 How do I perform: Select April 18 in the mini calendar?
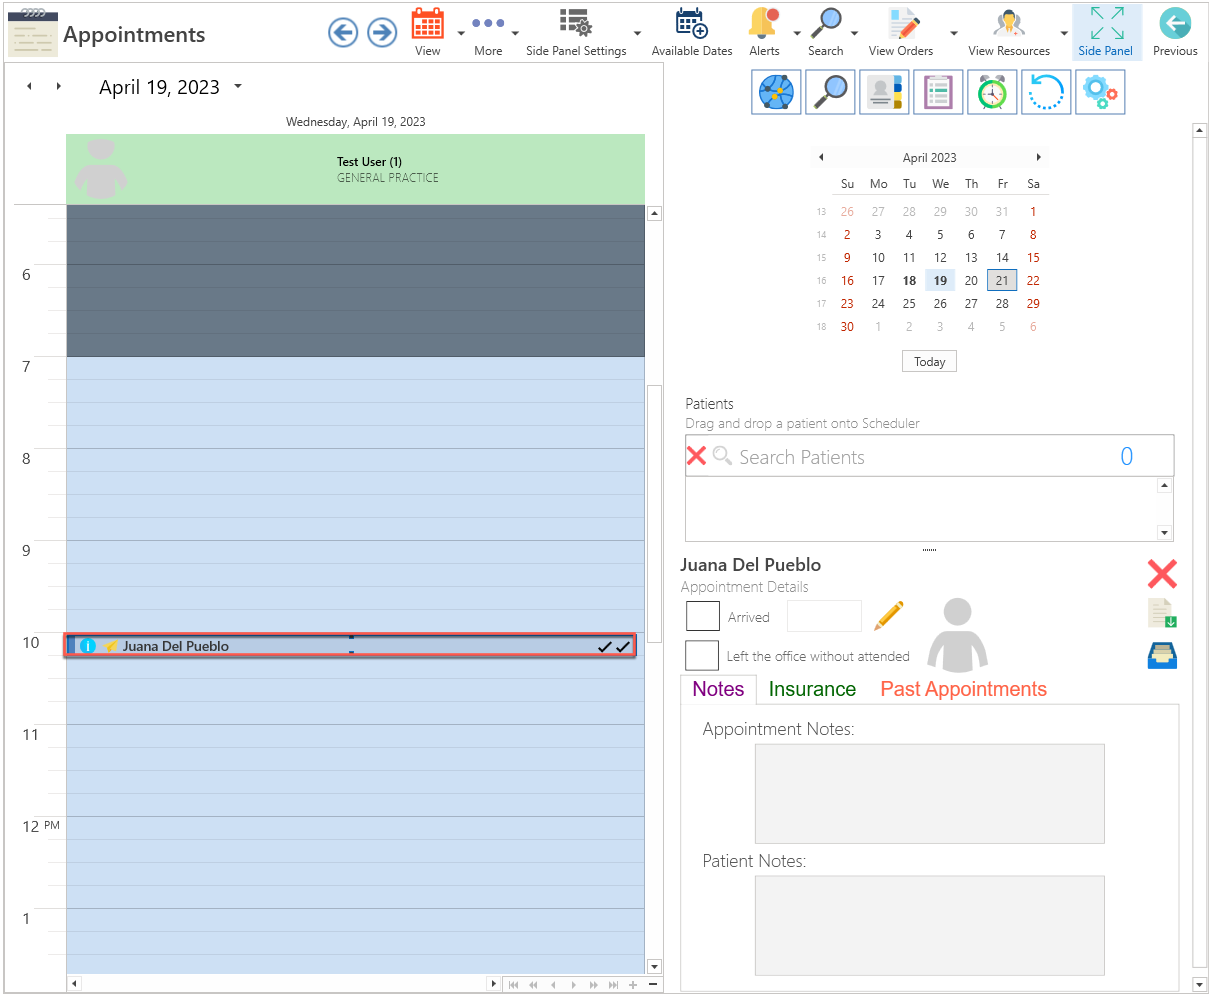click(909, 281)
